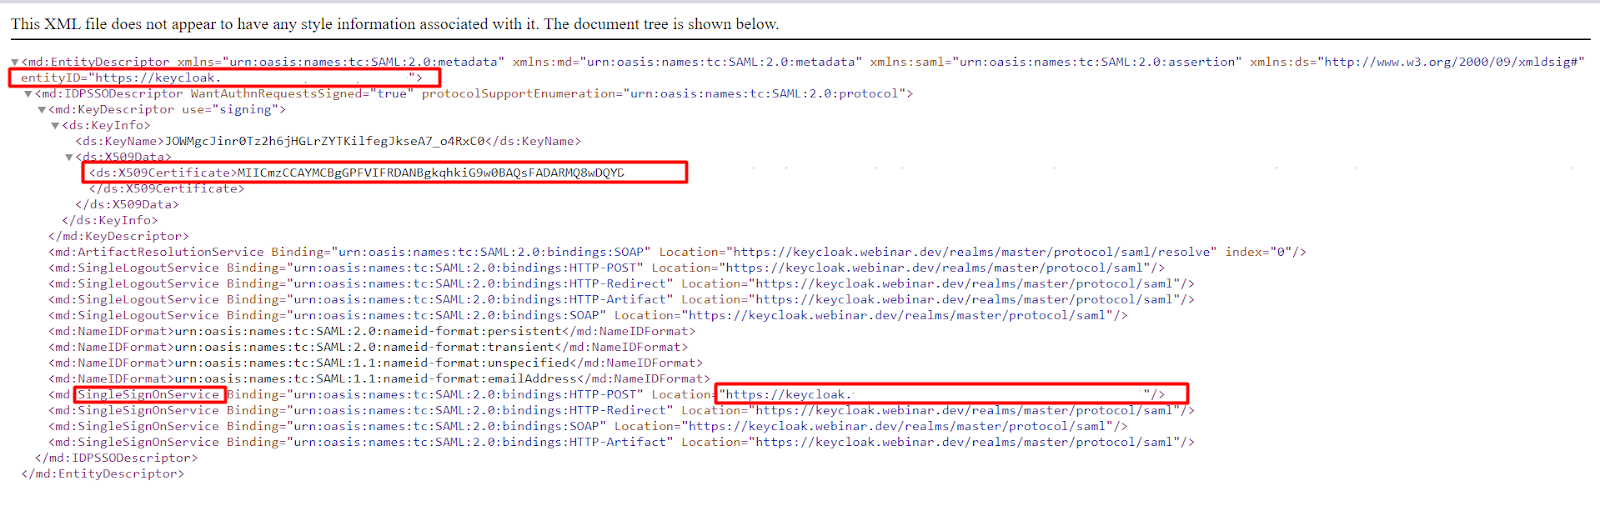1600x516 pixels.
Task: Collapse the md:EntityDescriptor root node
Action: pos(15,62)
